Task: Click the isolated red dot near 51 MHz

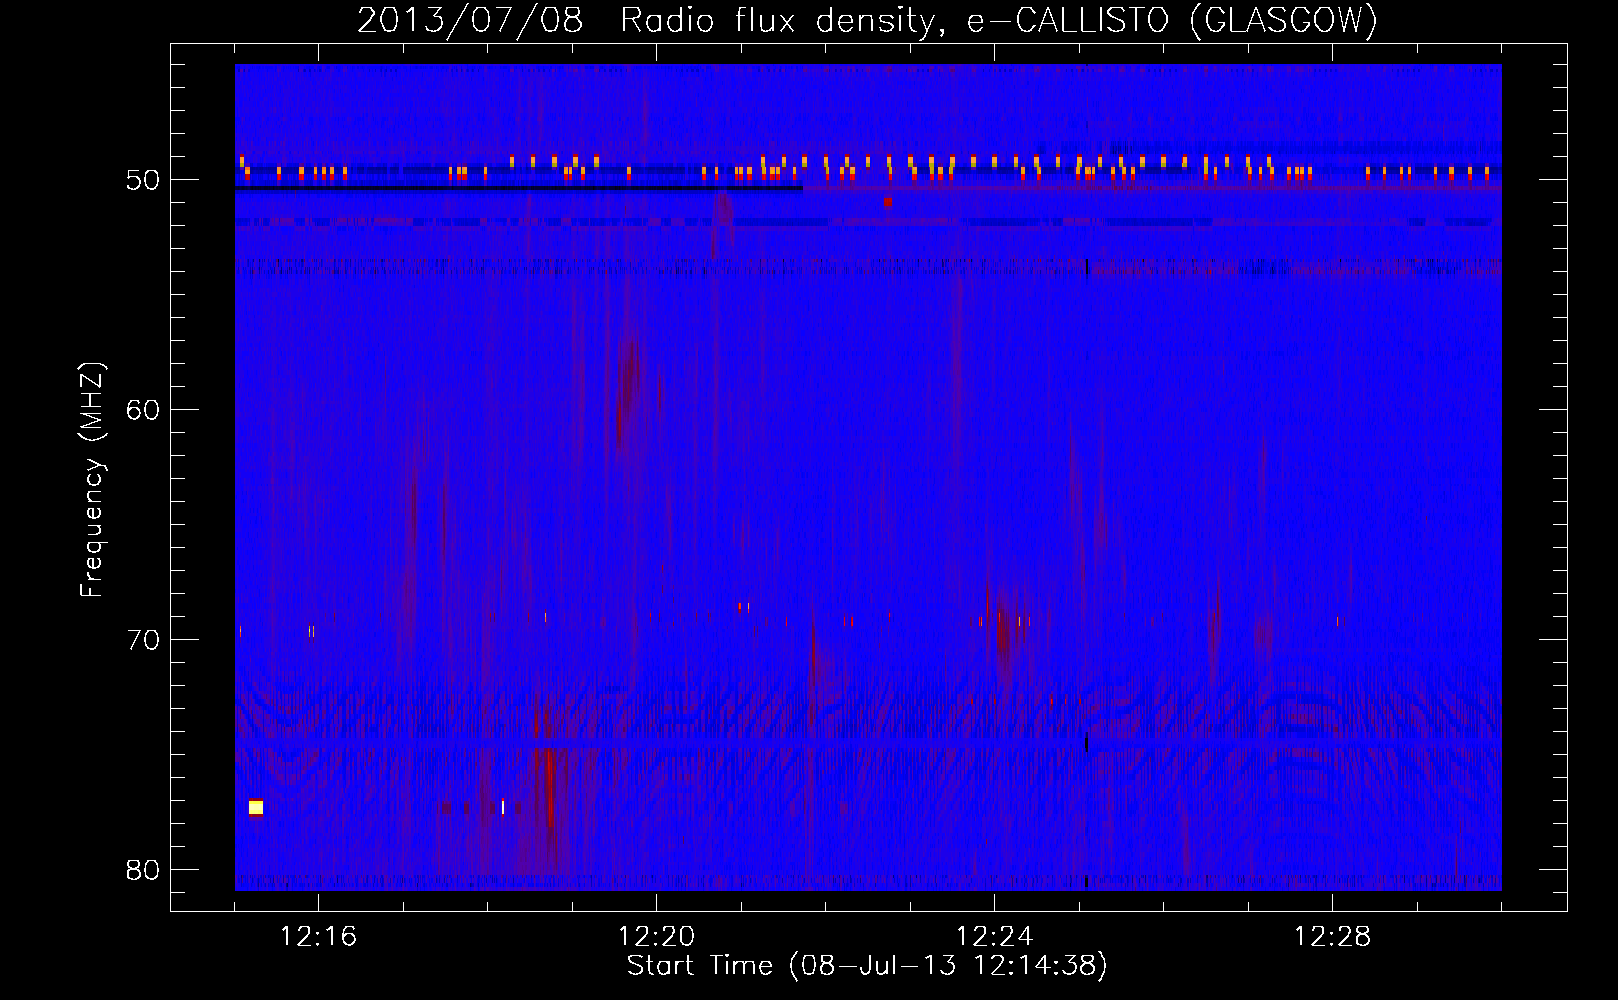Action: pyautogui.click(x=887, y=202)
